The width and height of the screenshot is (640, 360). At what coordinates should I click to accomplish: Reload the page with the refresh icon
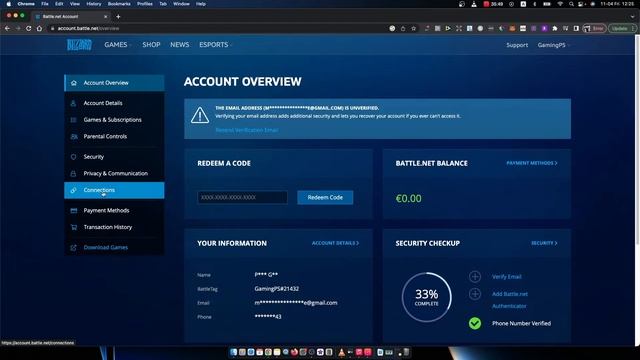[29, 29]
